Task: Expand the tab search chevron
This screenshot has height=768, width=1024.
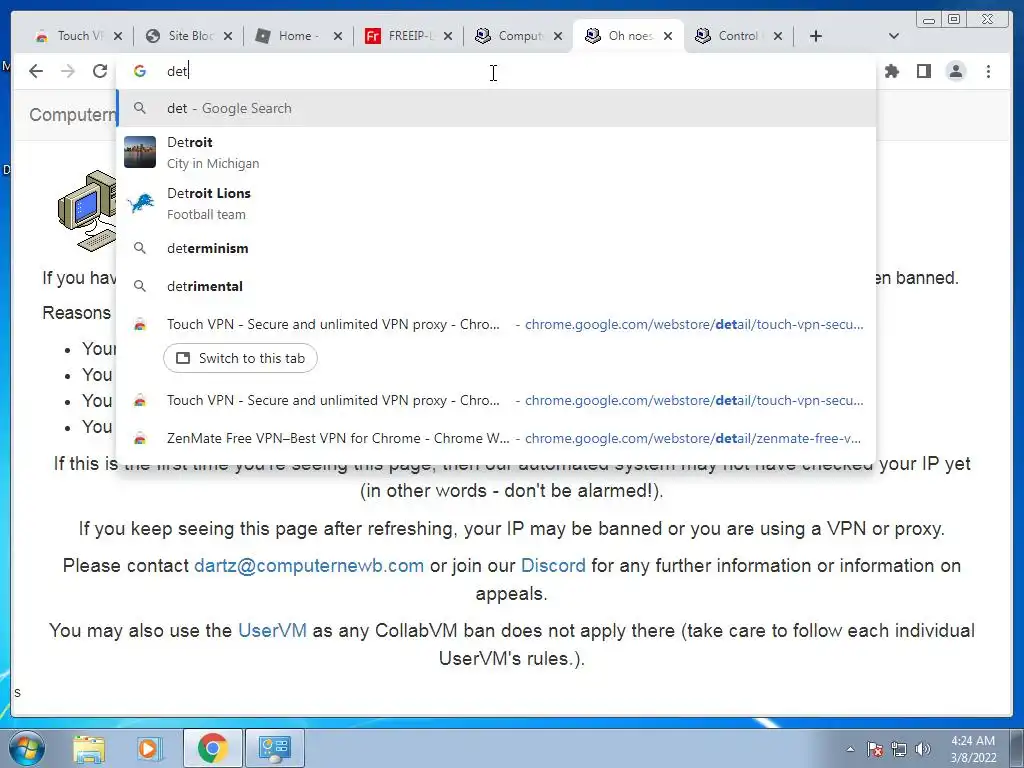Action: 894,36
